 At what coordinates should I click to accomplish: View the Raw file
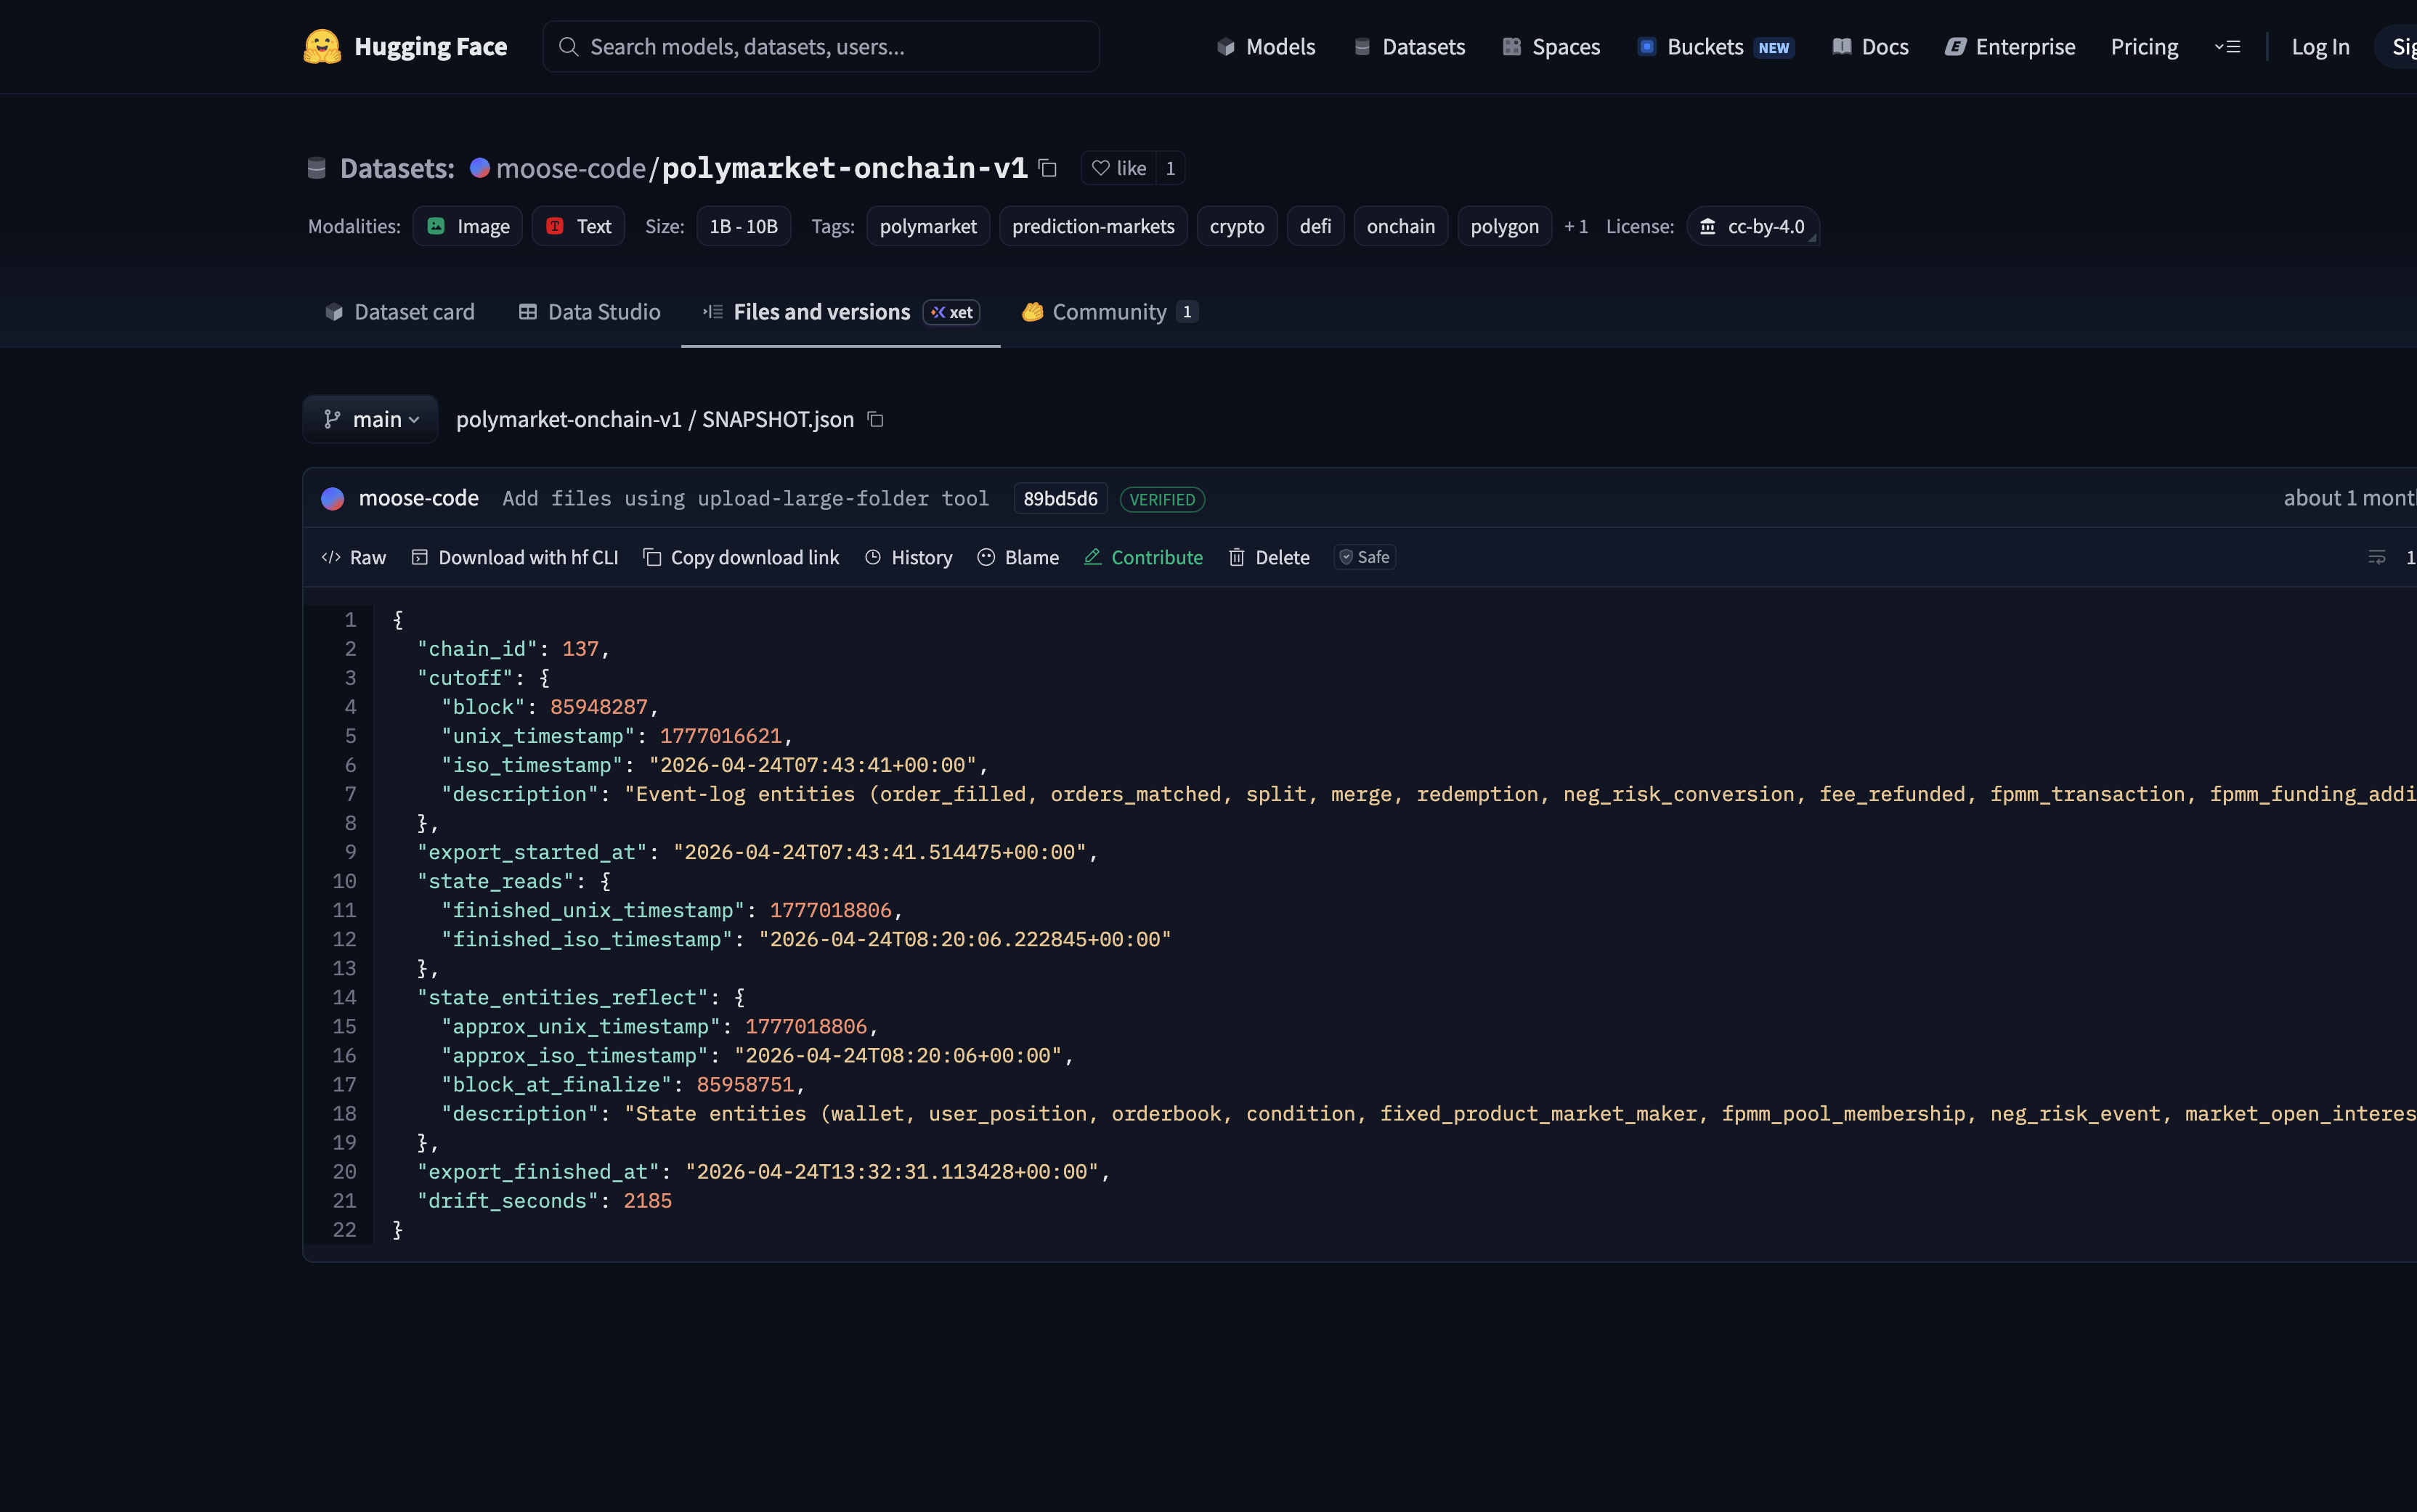pos(353,557)
